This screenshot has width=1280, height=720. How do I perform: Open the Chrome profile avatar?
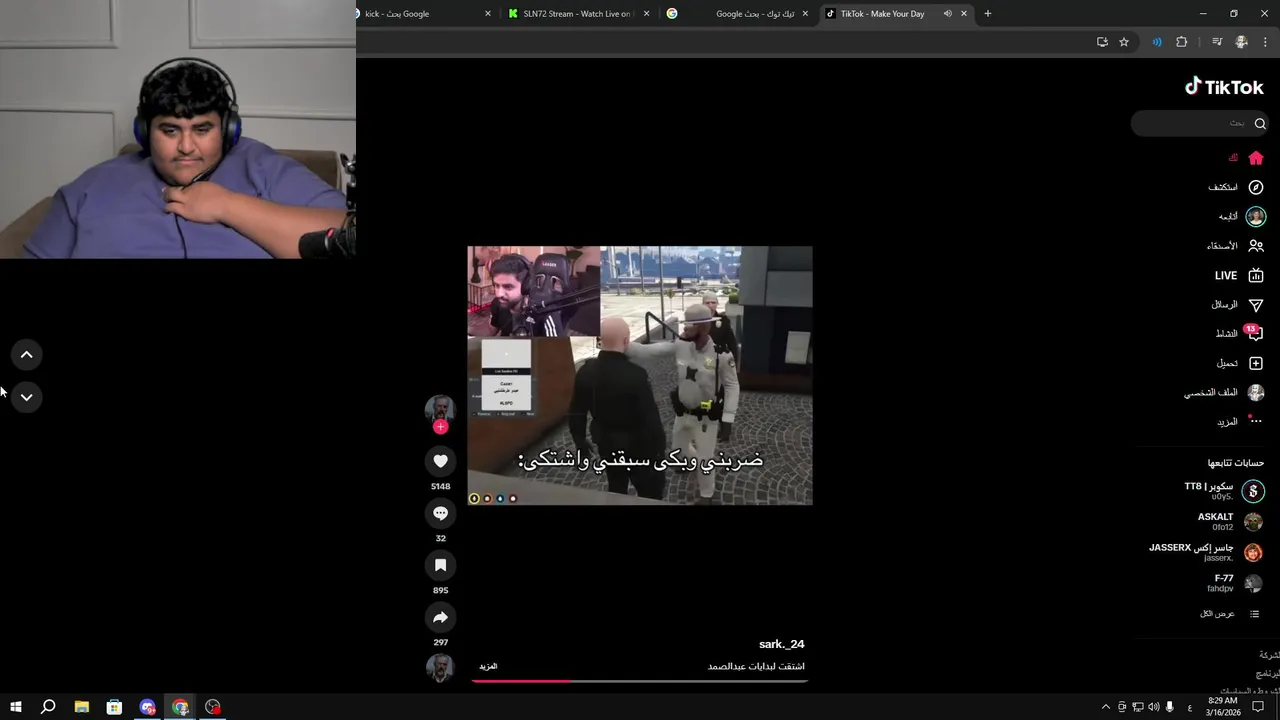click(1241, 42)
